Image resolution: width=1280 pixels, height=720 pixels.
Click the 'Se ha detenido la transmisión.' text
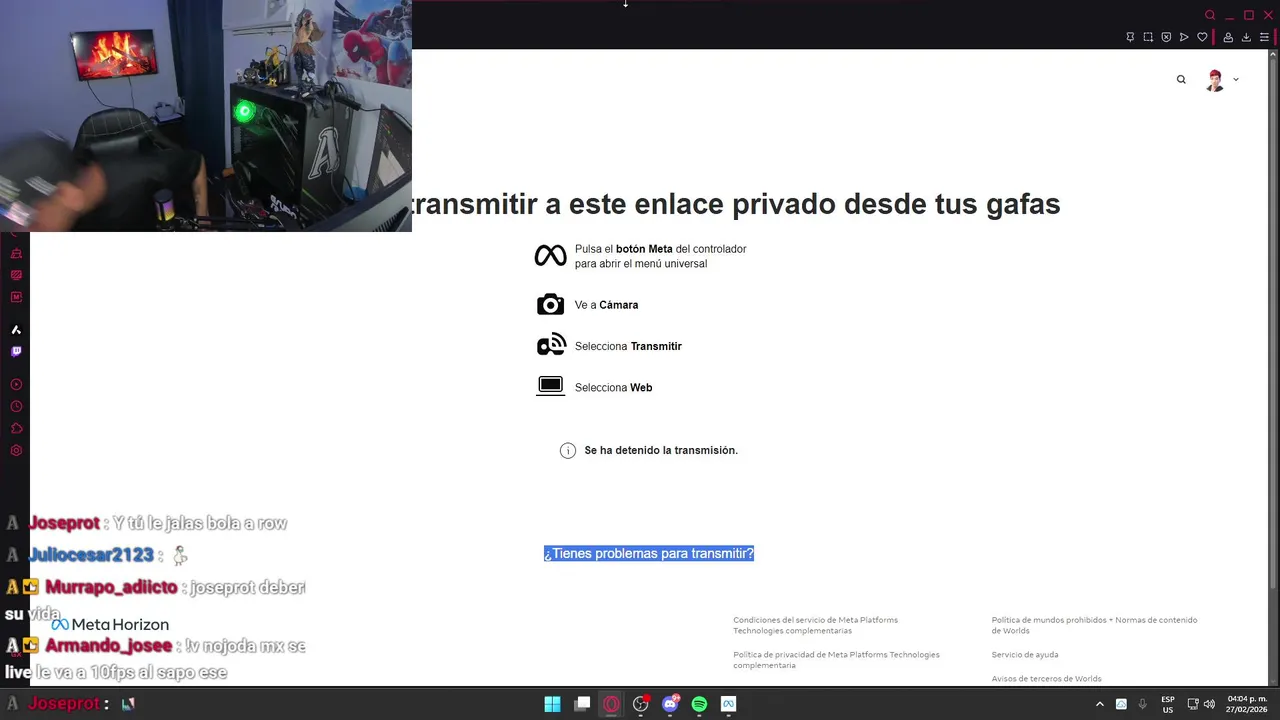[661, 450]
